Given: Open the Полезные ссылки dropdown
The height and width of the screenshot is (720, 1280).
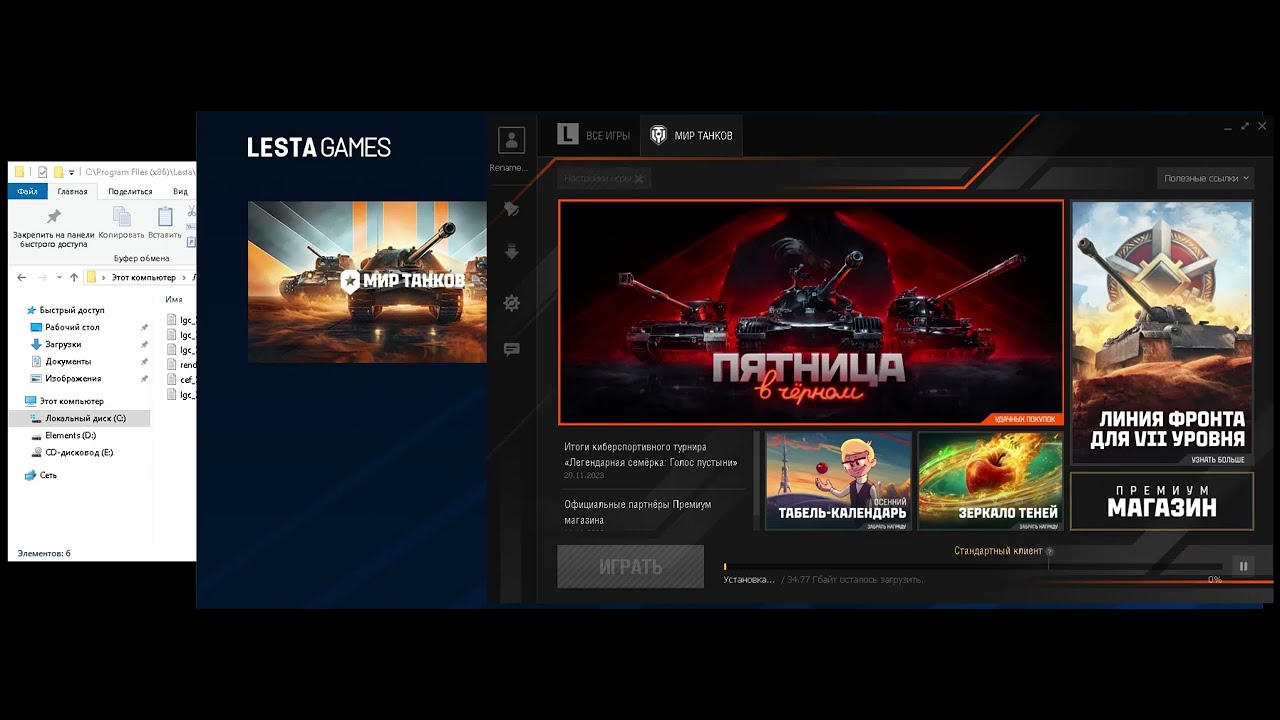Looking at the screenshot, I should (1206, 178).
